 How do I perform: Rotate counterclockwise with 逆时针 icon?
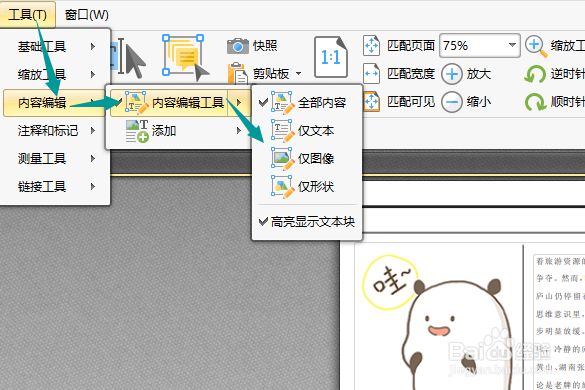click(535, 74)
